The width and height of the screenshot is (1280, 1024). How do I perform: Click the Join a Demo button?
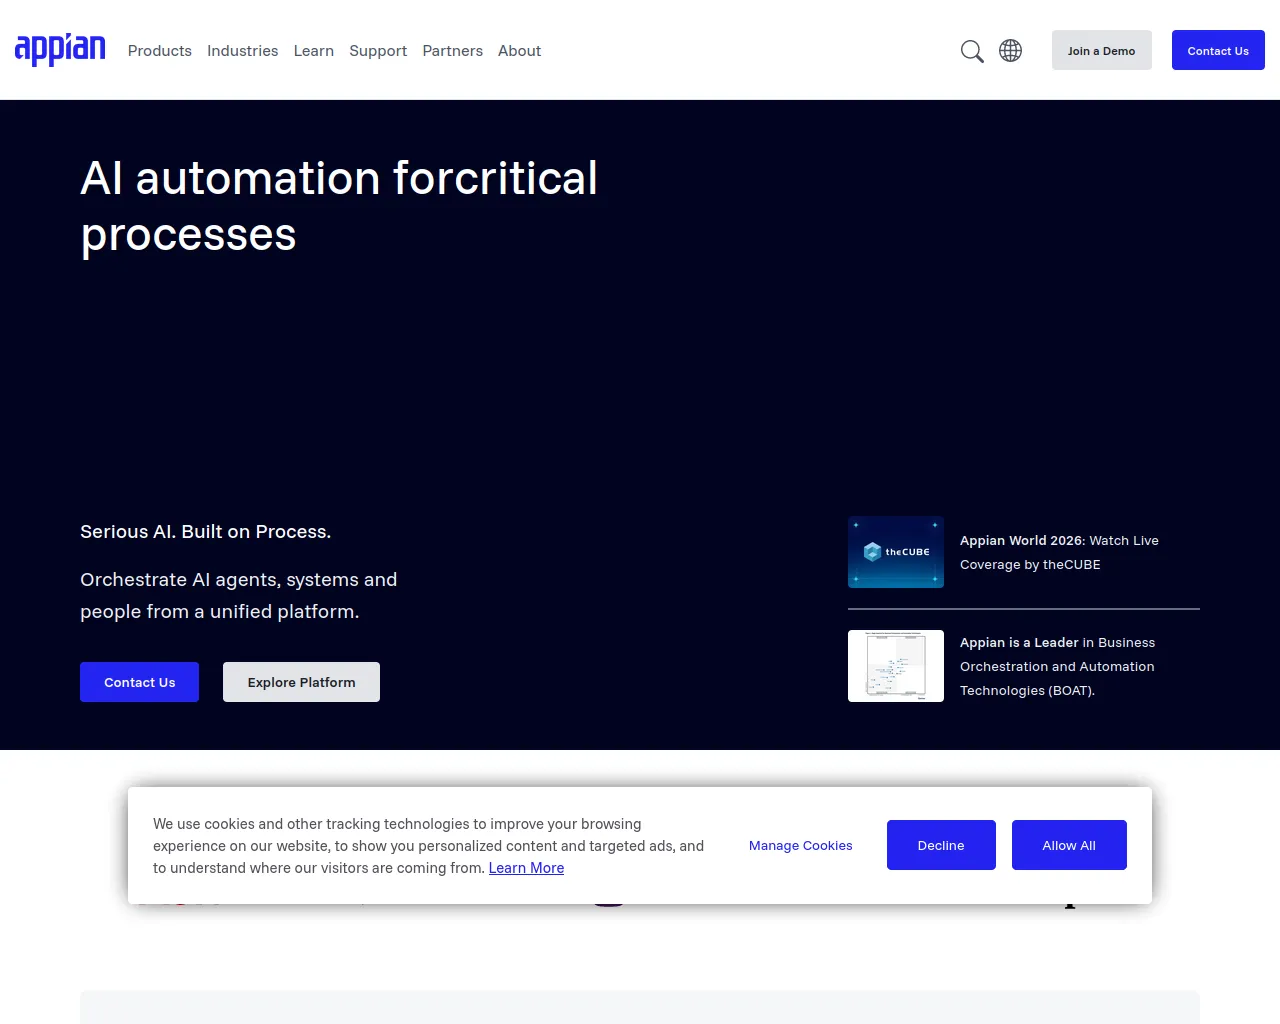coord(1101,50)
